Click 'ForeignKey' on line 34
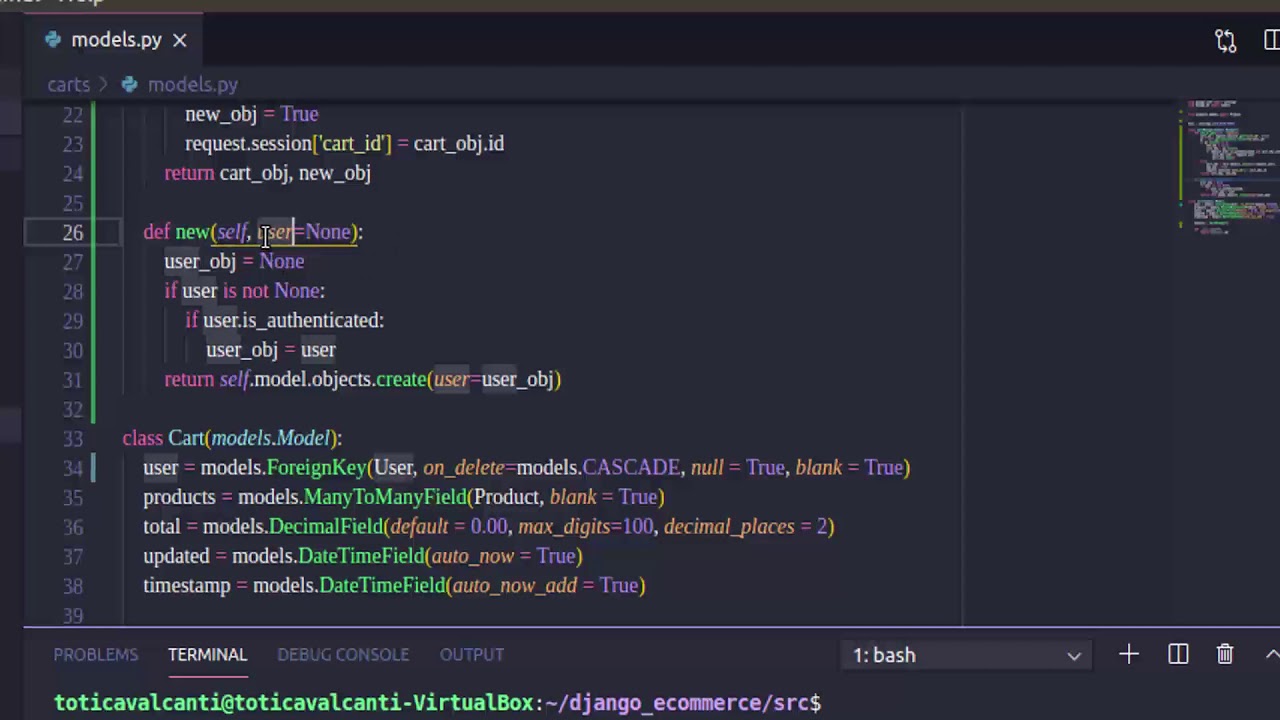Image resolution: width=1280 pixels, height=720 pixels. click(316, 467)
